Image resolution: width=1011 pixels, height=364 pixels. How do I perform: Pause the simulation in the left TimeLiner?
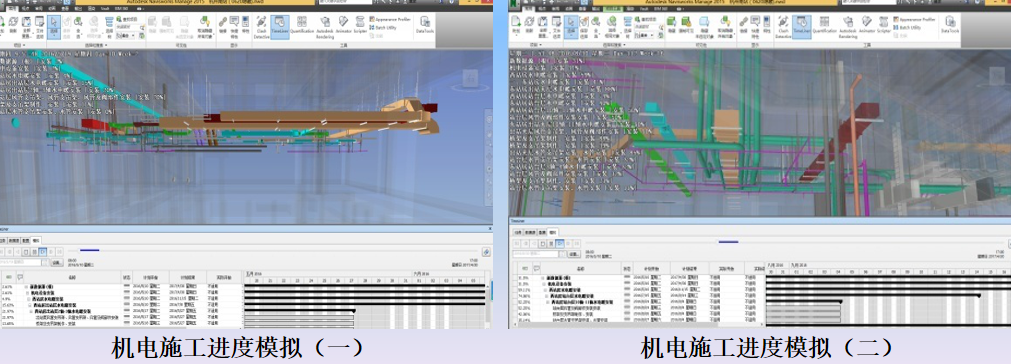click(x=35, y=252)
